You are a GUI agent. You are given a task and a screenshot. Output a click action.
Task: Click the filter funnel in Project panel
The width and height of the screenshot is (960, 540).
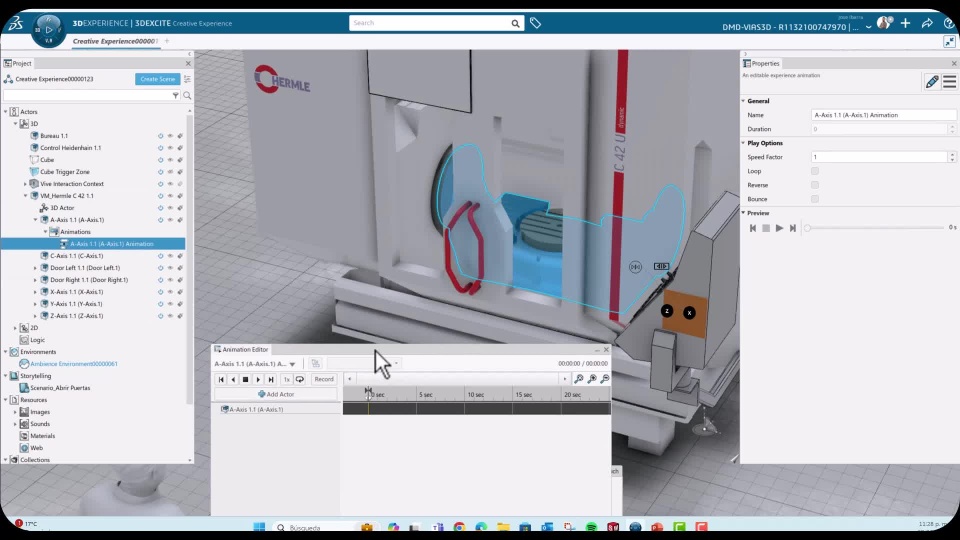point(176,96)
